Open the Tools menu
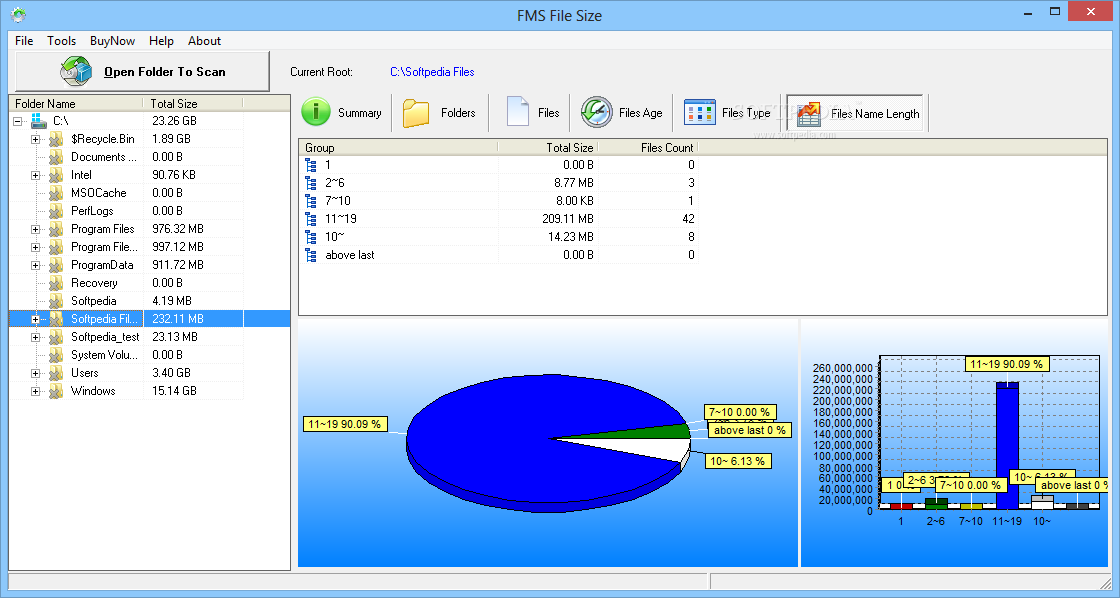Image resolution: width=1120 pixels, height=598 pixels. click(61, 41)
